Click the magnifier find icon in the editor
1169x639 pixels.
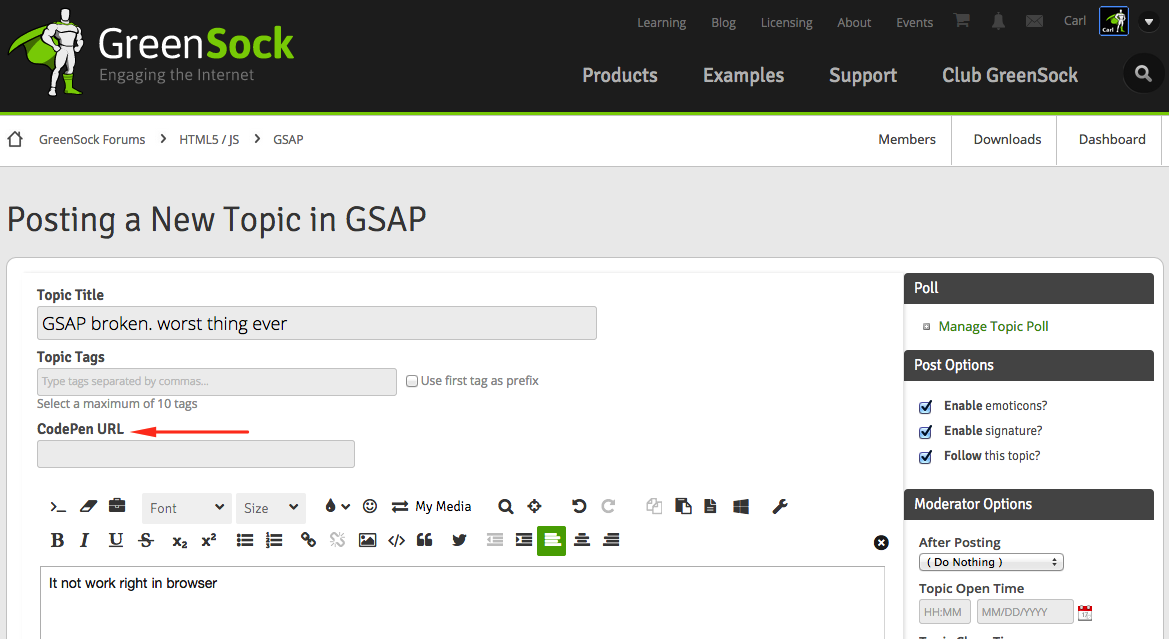(505, 506)
